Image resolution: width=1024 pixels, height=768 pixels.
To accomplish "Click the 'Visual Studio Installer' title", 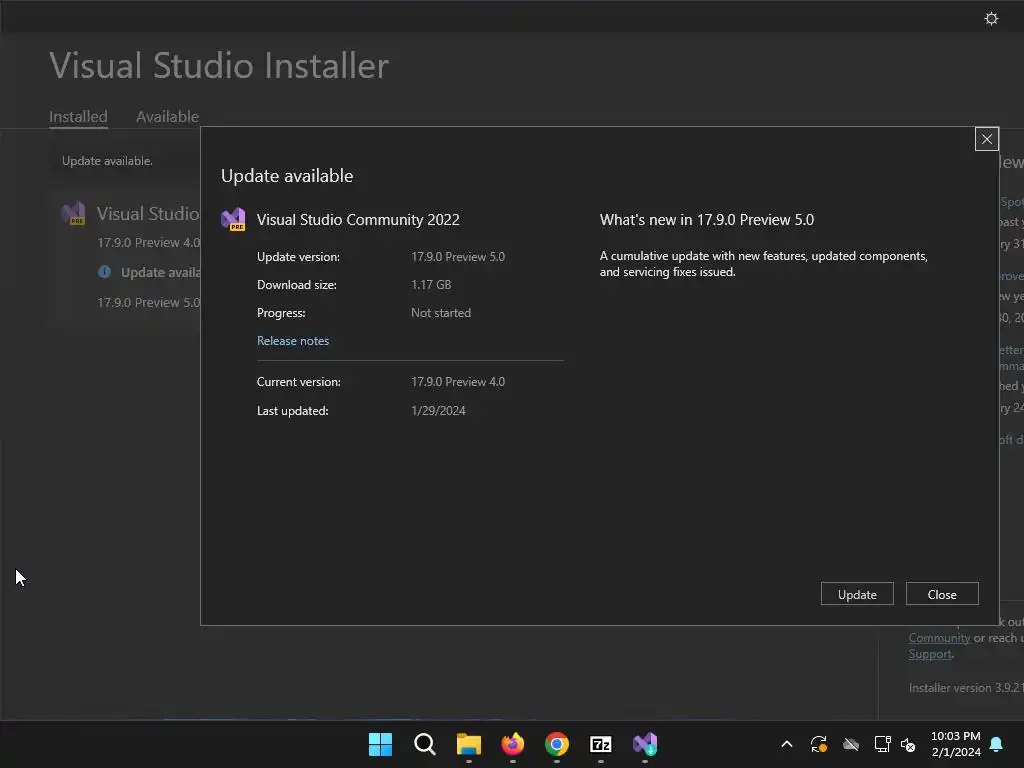I will point(219,65).
